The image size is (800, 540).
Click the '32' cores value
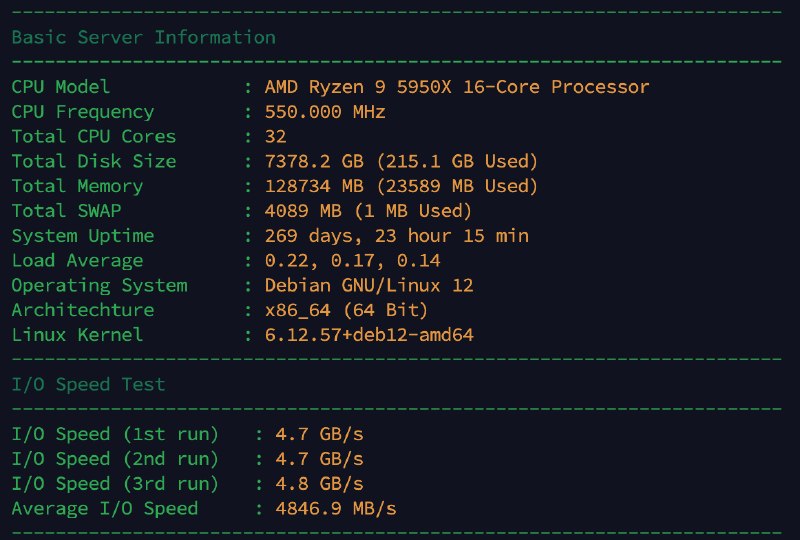point(276,136)
